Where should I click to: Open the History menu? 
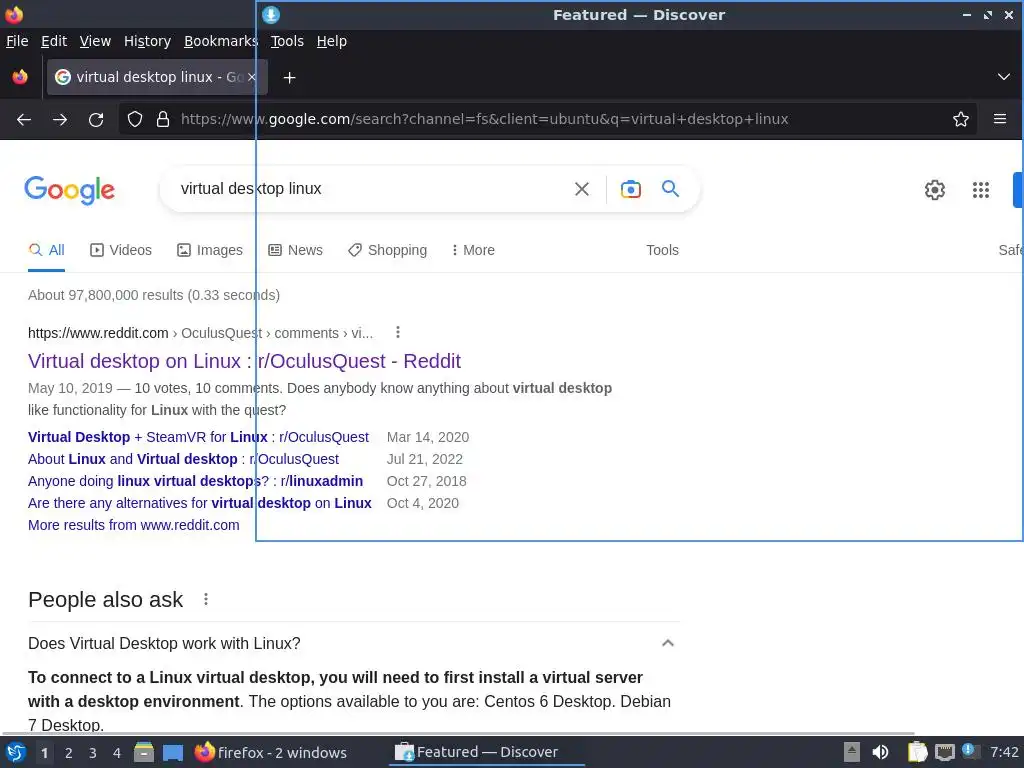[147, 41]
